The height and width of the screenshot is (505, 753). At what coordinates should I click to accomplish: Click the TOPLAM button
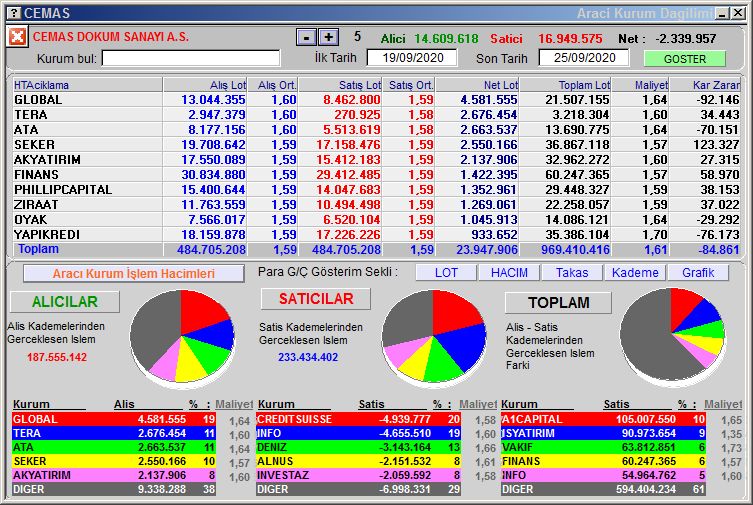click(559, 303)
